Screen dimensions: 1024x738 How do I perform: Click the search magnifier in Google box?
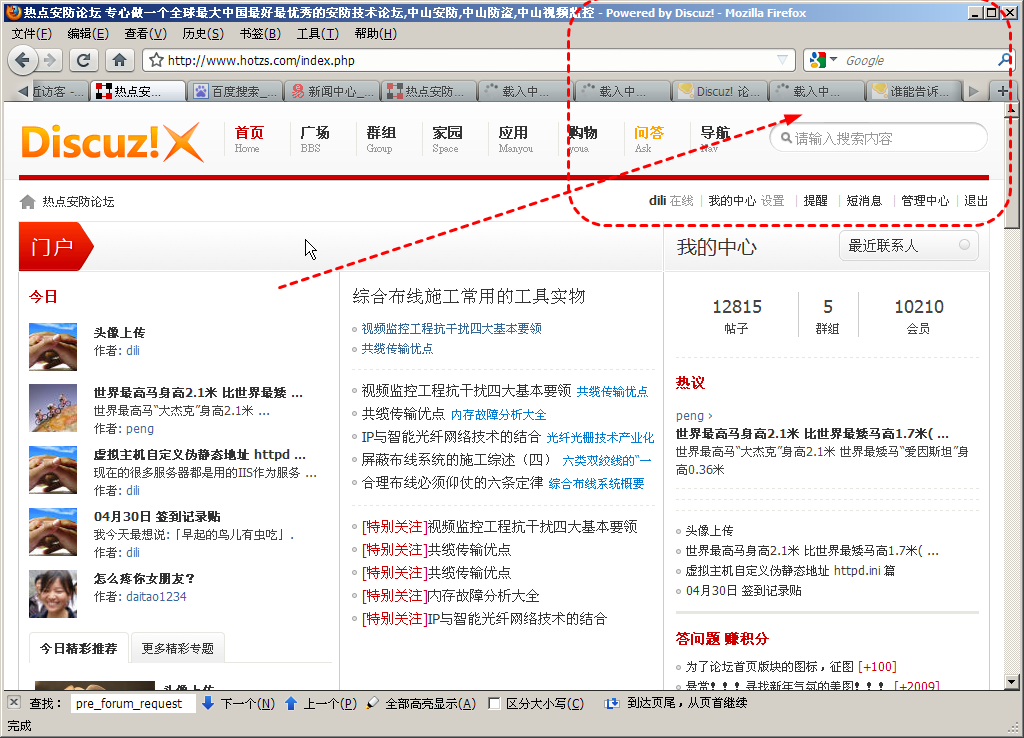pos(1004,60)
